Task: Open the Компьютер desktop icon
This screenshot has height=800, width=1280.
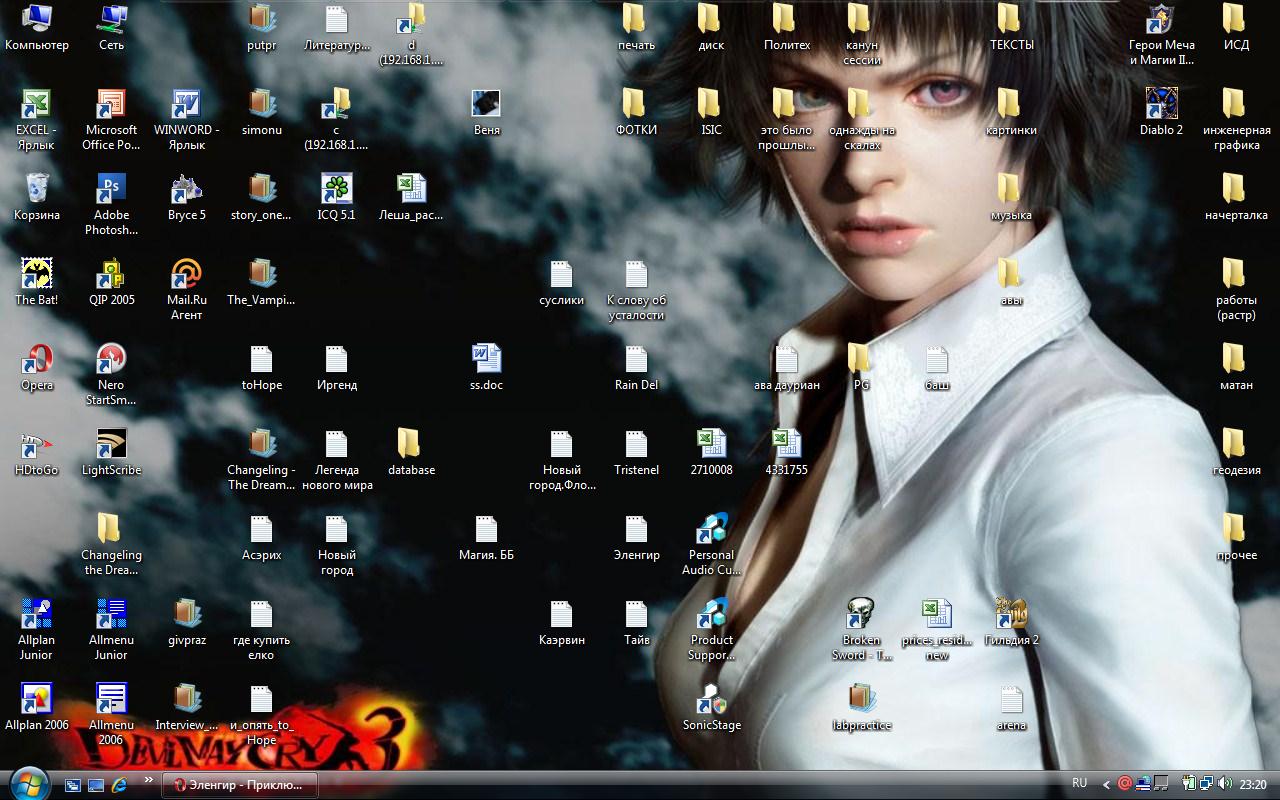Action: (x=37, y=28)
